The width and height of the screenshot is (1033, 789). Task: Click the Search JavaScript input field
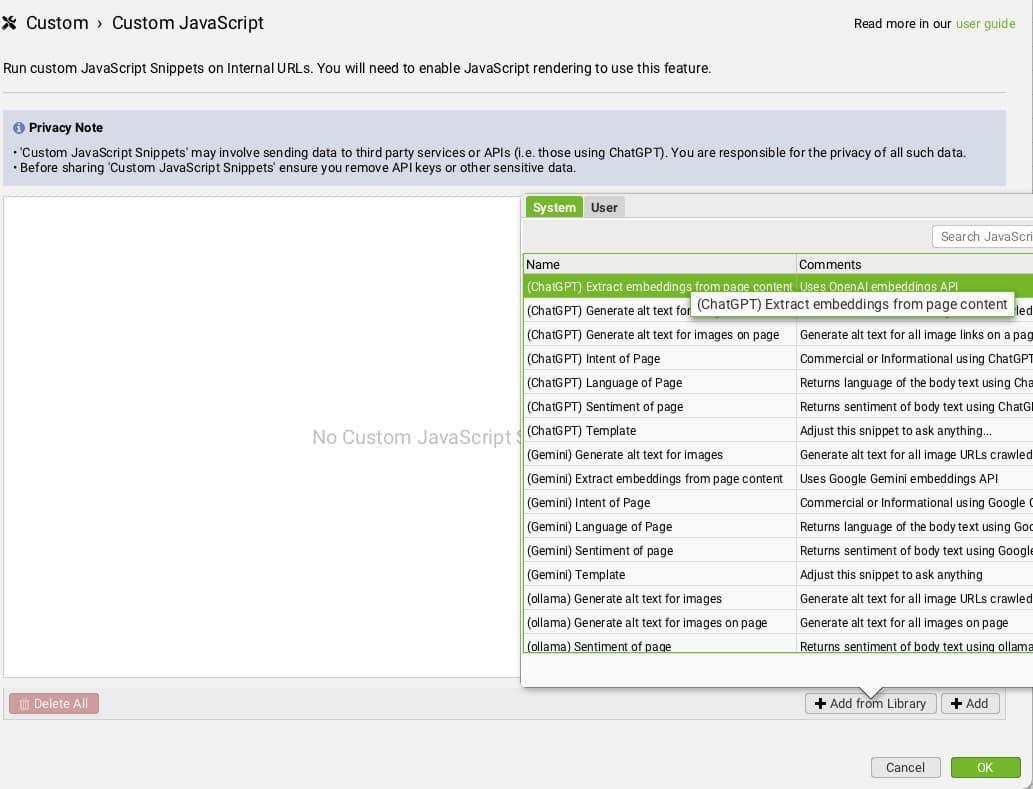985,236
